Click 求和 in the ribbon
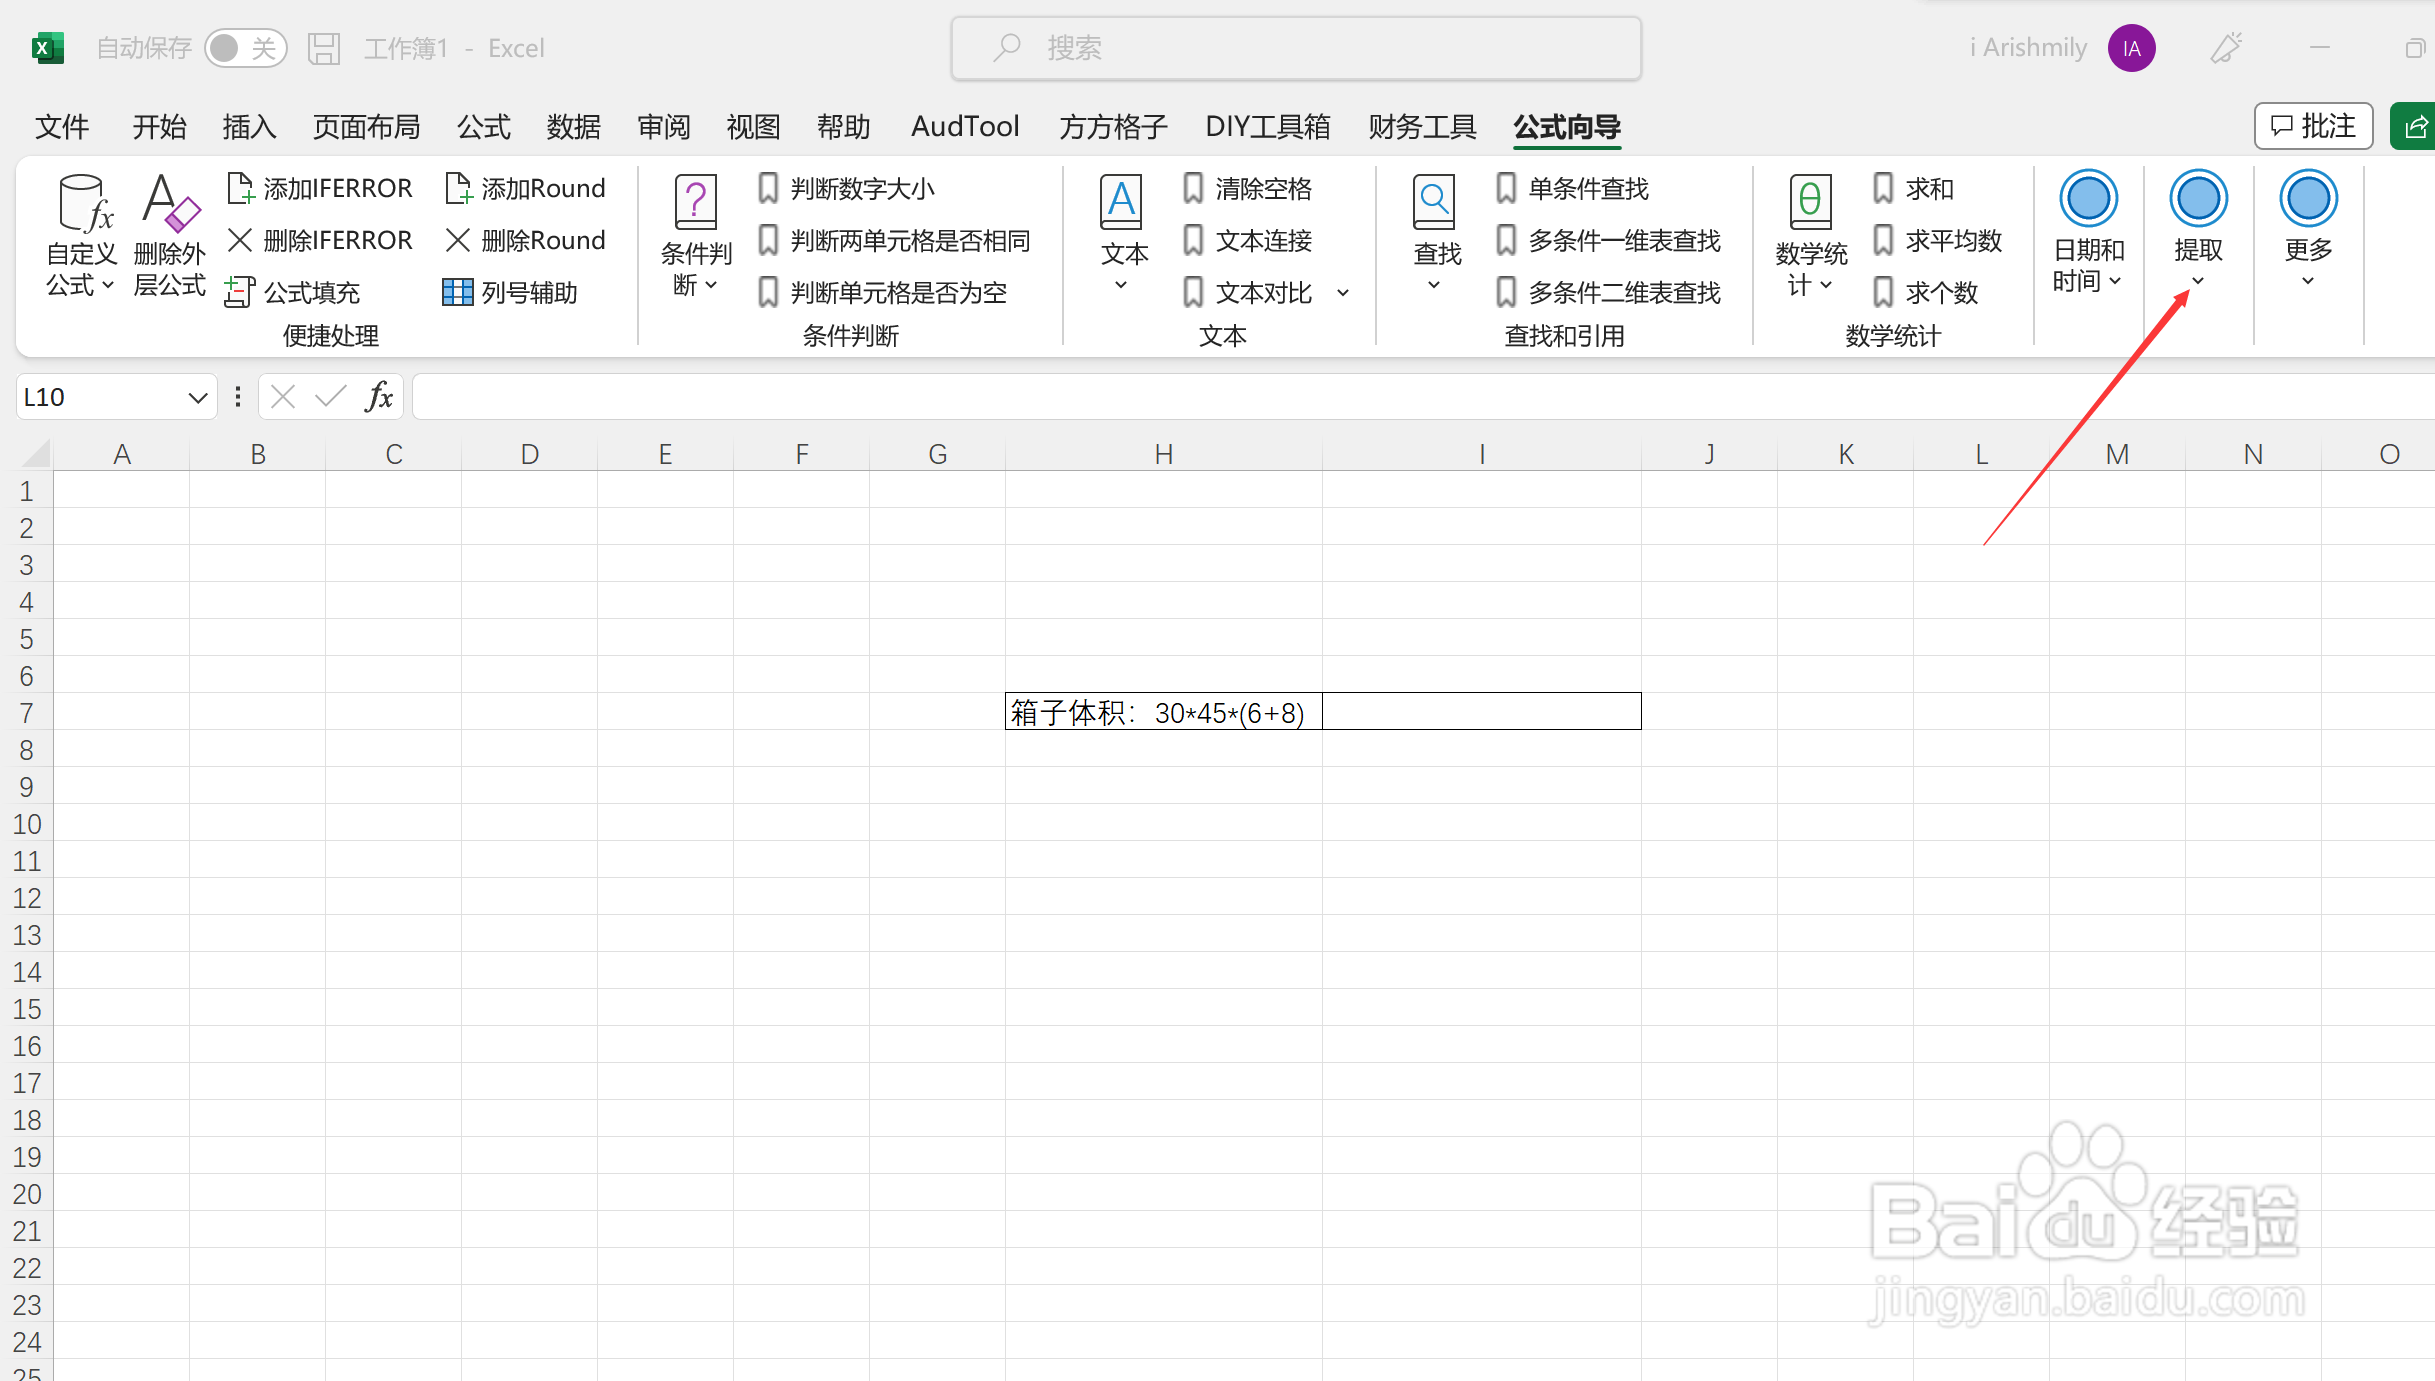This screenshot has height=1381, width=2435. (x=1913, y=188)
